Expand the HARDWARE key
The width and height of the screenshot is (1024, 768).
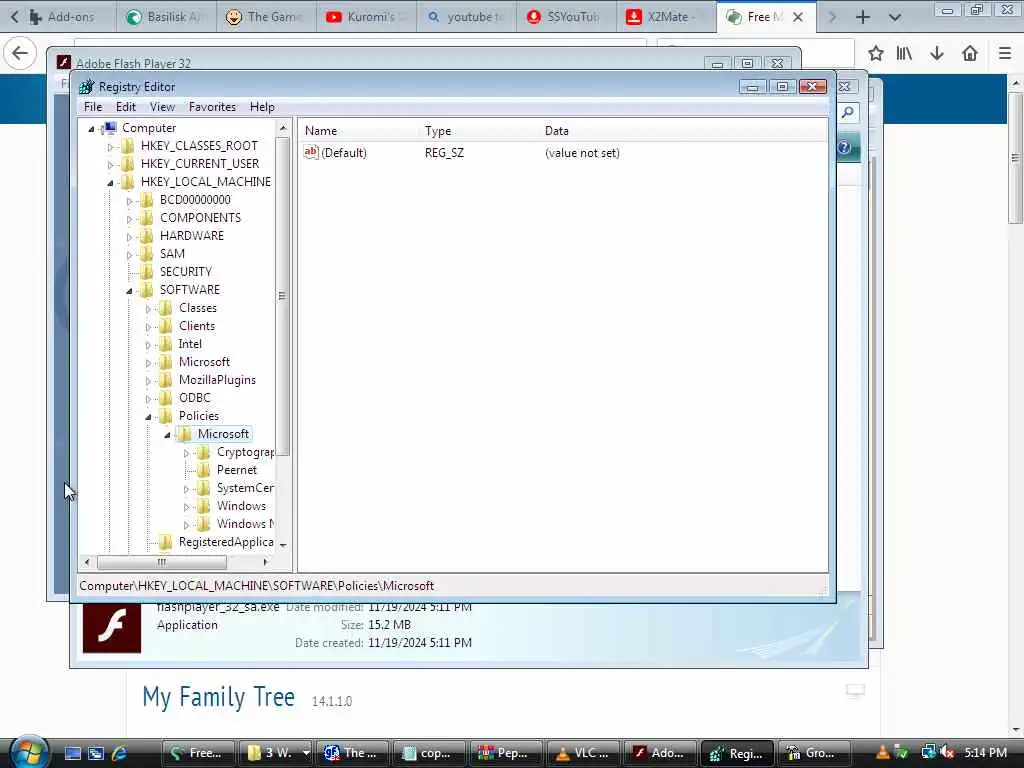click(x=129, y=236)
